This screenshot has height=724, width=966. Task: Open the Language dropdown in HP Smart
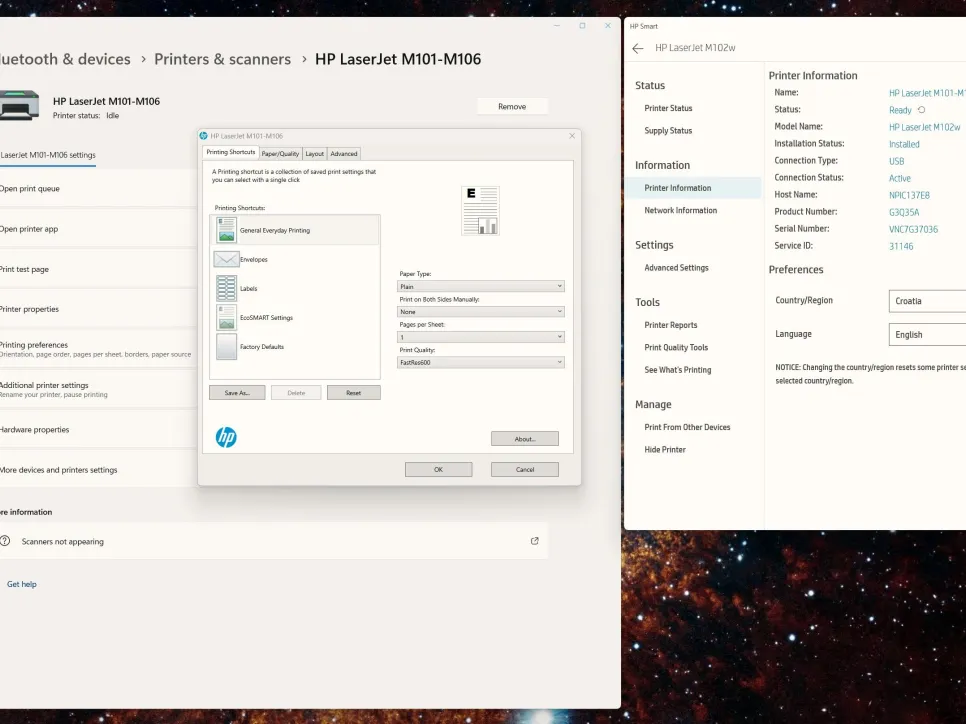(x=927, y=334)
